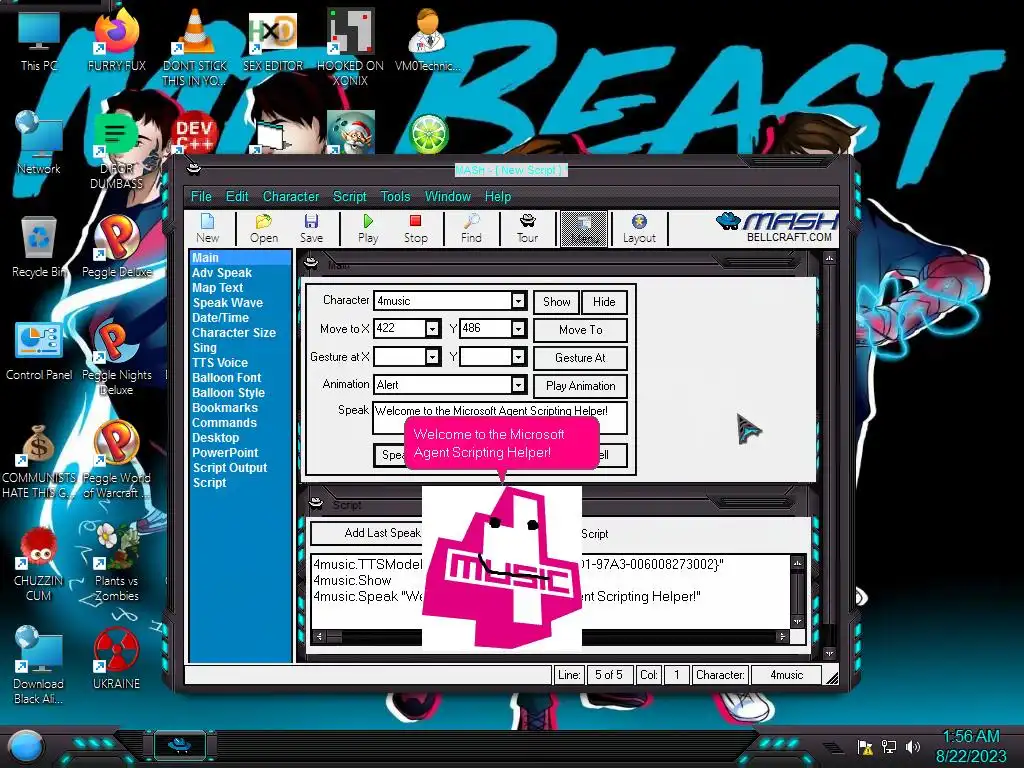The height and width of the screenshot is (768, 1024).
Task: Halt playback using the red Stop icon
Action: (415, 229)
